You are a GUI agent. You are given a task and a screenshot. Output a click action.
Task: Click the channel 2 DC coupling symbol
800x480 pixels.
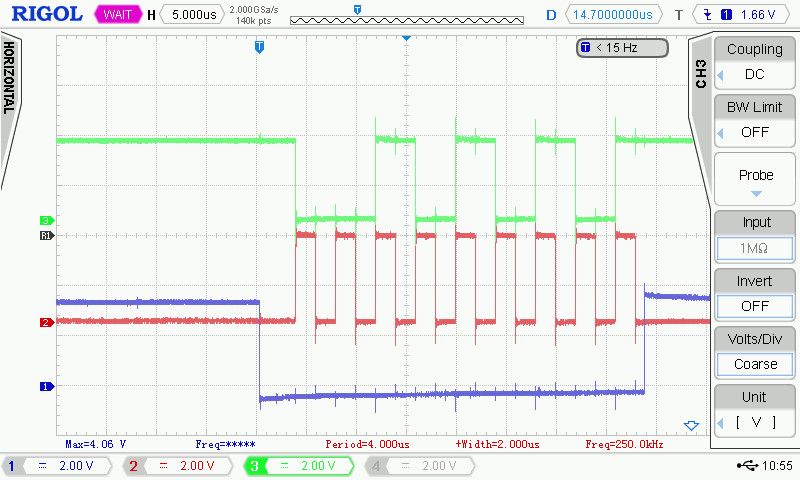(164, 466)
